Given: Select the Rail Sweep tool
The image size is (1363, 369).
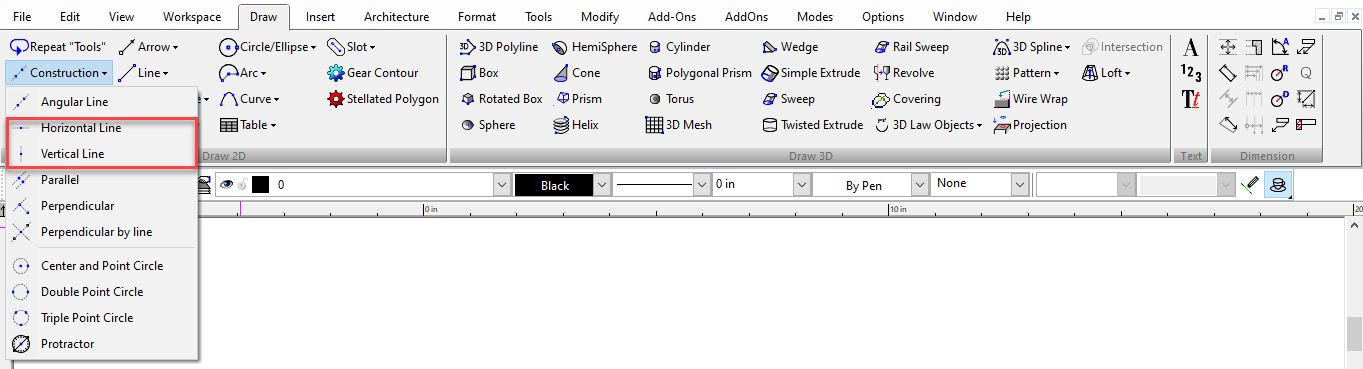Looking at the screenshot, I should (x=911, y=47).
